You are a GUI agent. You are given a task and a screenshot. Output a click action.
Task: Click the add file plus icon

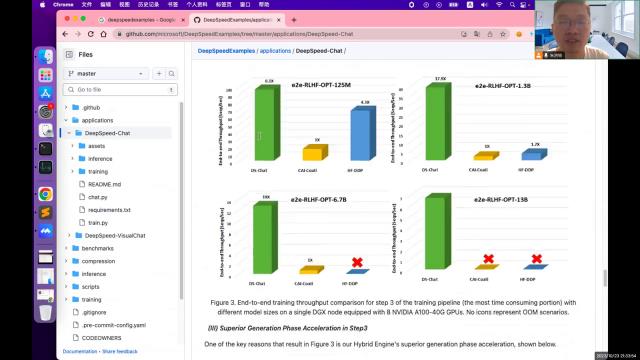[159, 73]
